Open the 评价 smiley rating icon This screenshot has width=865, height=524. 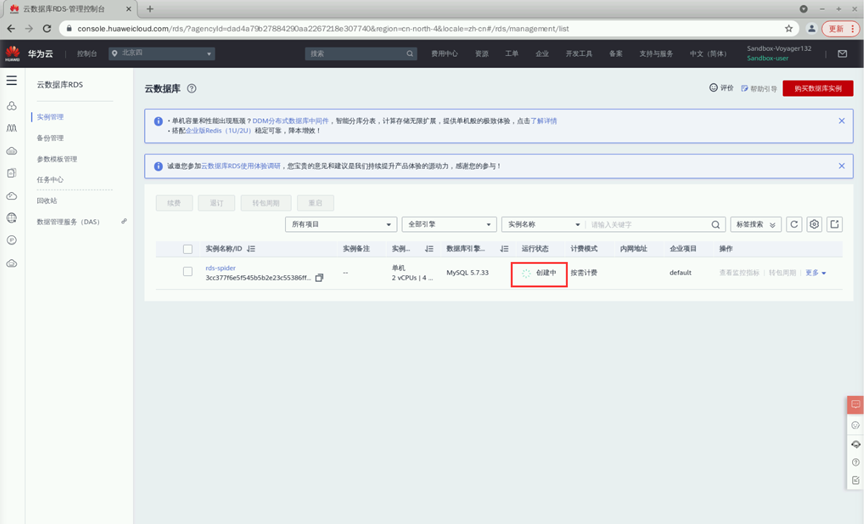click(x=713, y=88)
